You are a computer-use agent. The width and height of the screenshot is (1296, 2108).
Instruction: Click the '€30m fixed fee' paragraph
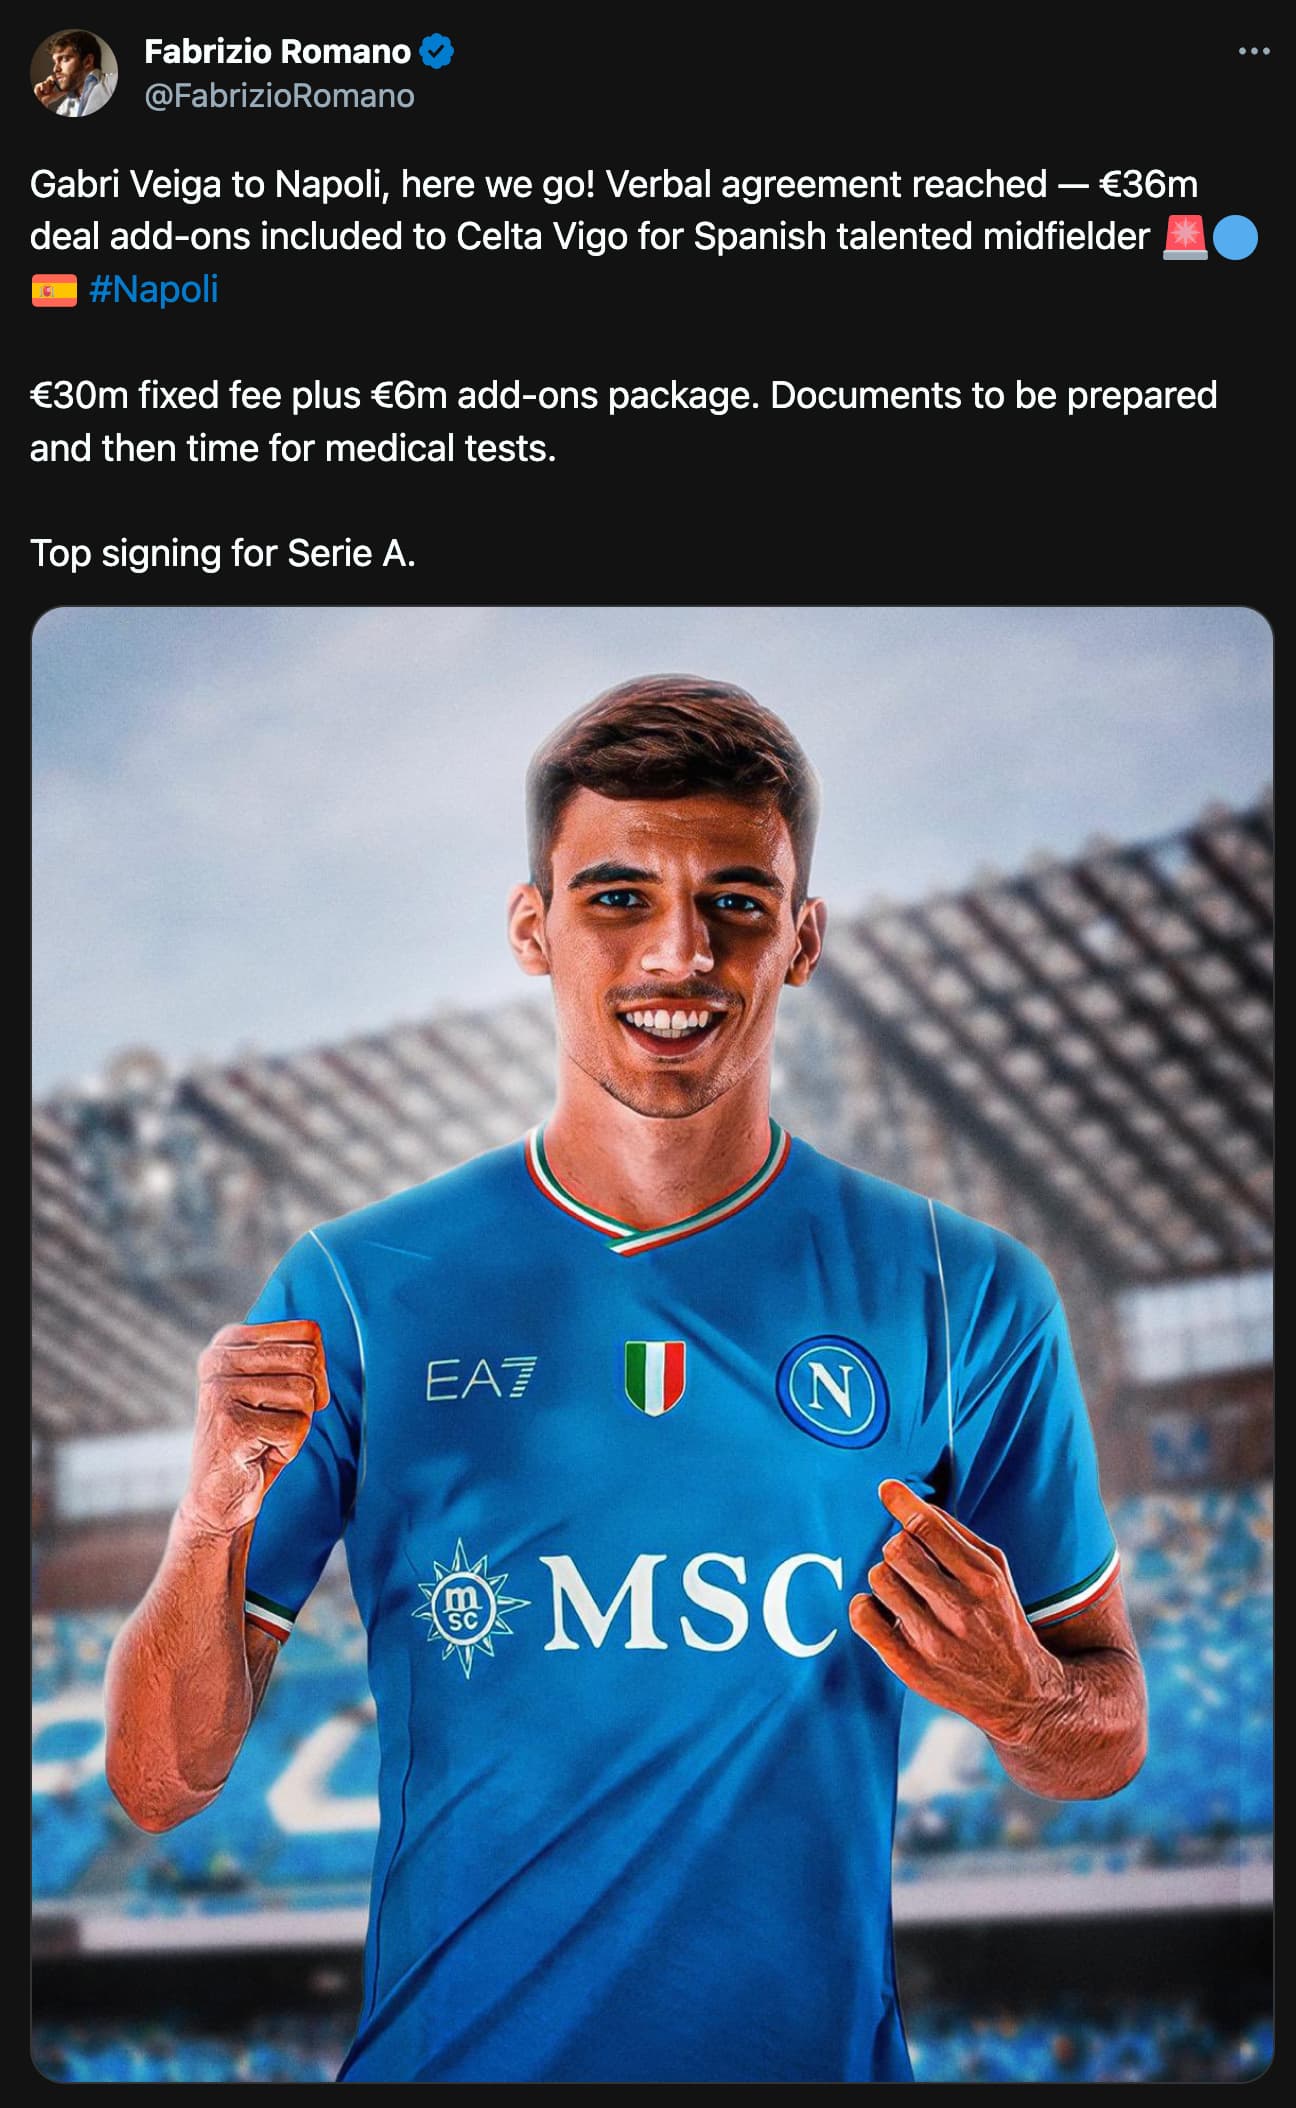pyautogui.click(x=623, y=421)
